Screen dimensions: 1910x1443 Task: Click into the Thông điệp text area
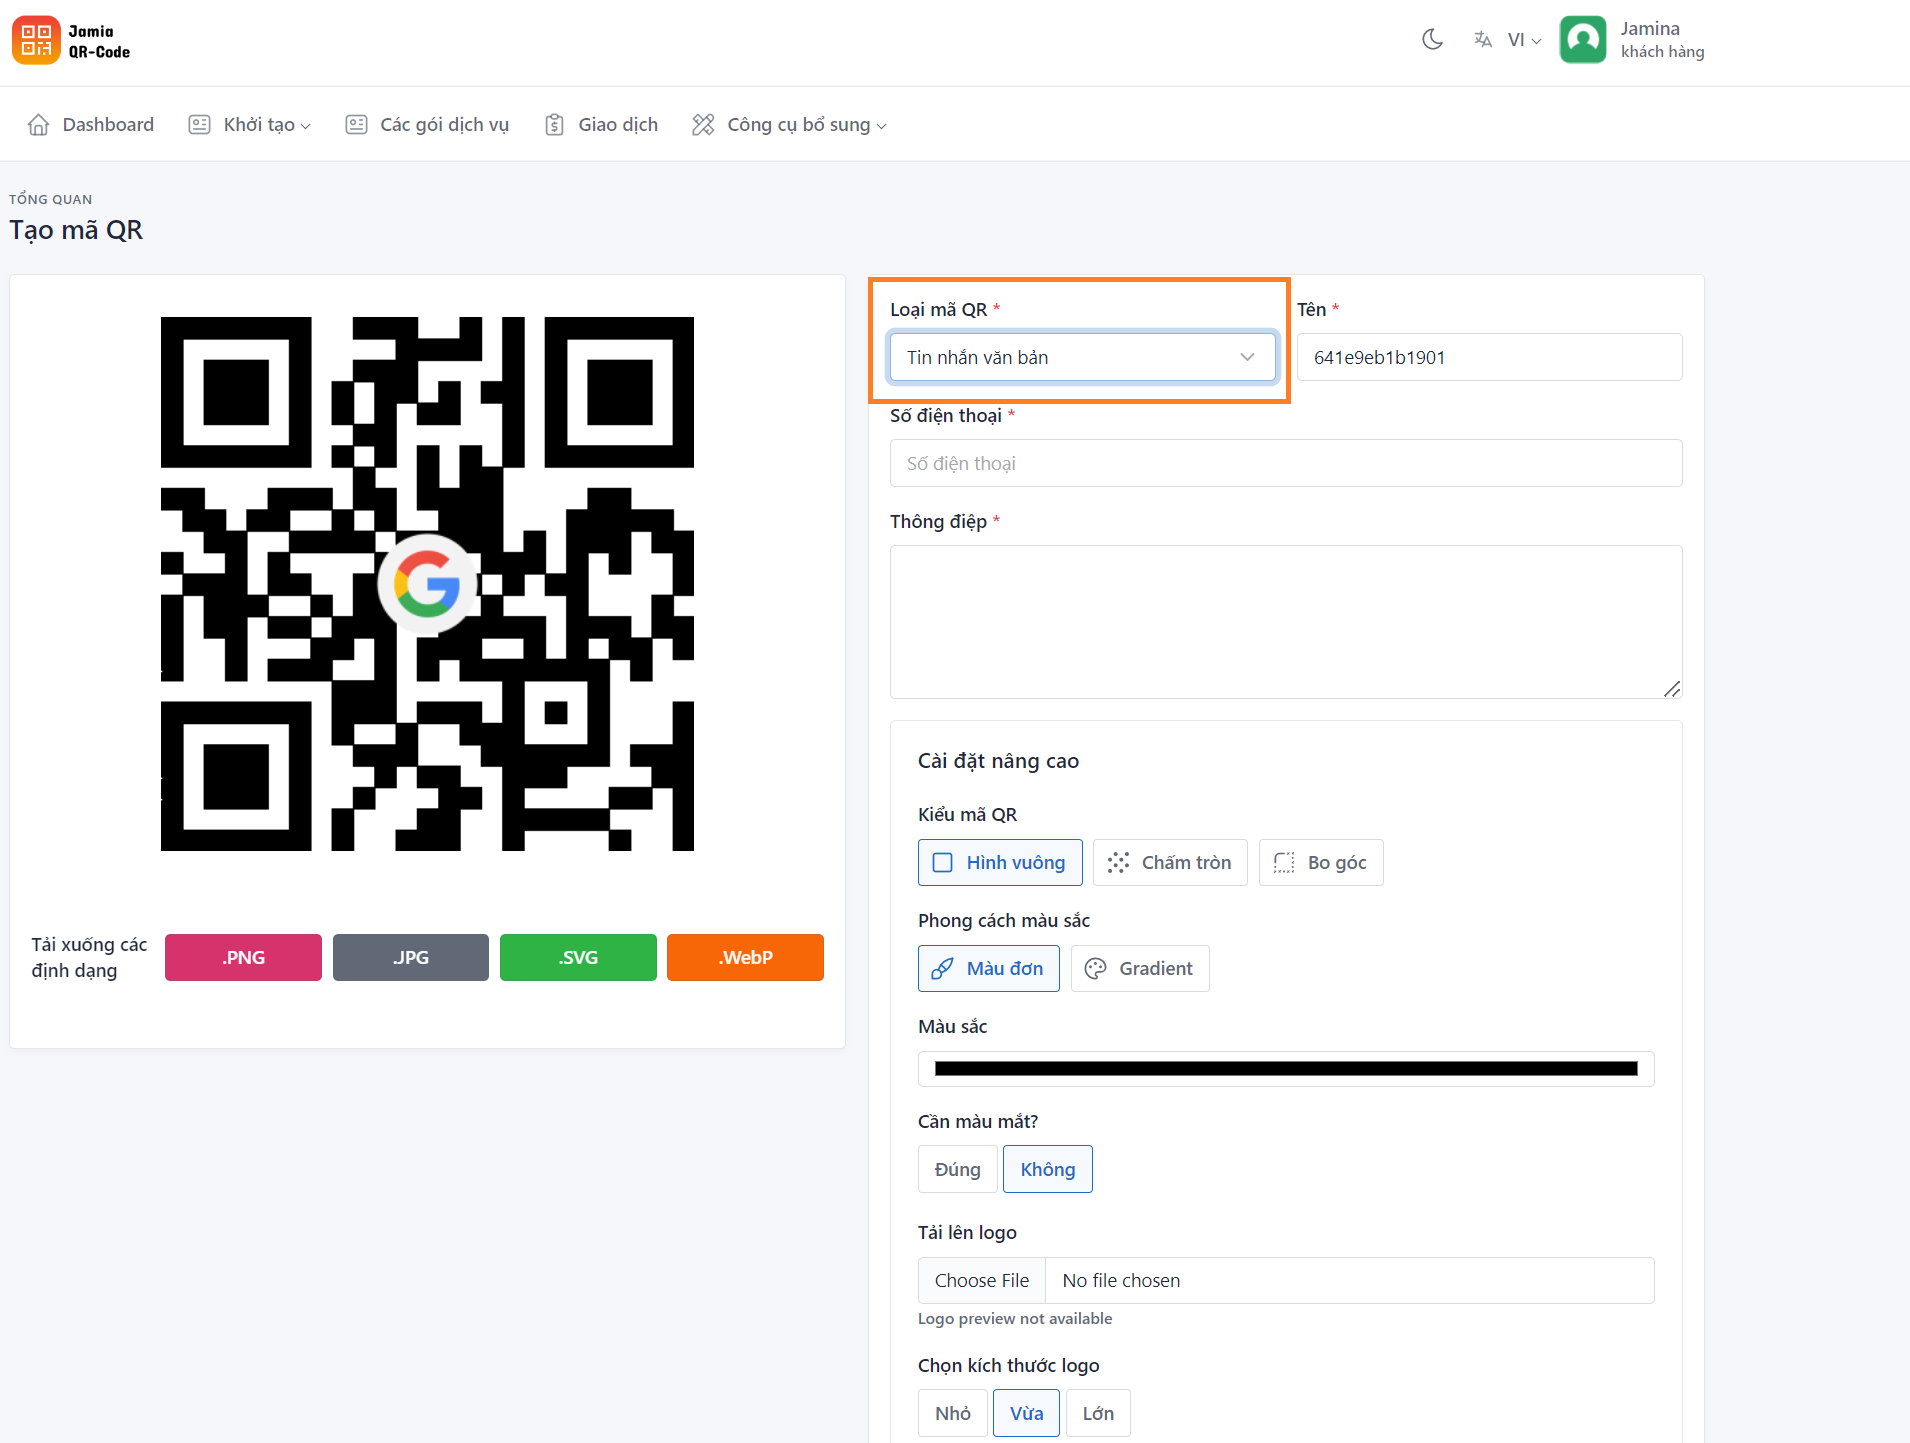1286,622
